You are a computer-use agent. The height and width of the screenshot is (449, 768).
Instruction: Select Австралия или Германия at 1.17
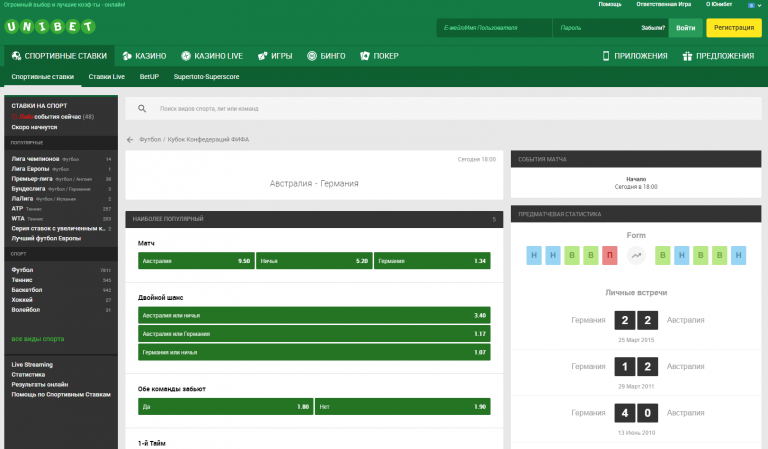click(x=314, y=334)
